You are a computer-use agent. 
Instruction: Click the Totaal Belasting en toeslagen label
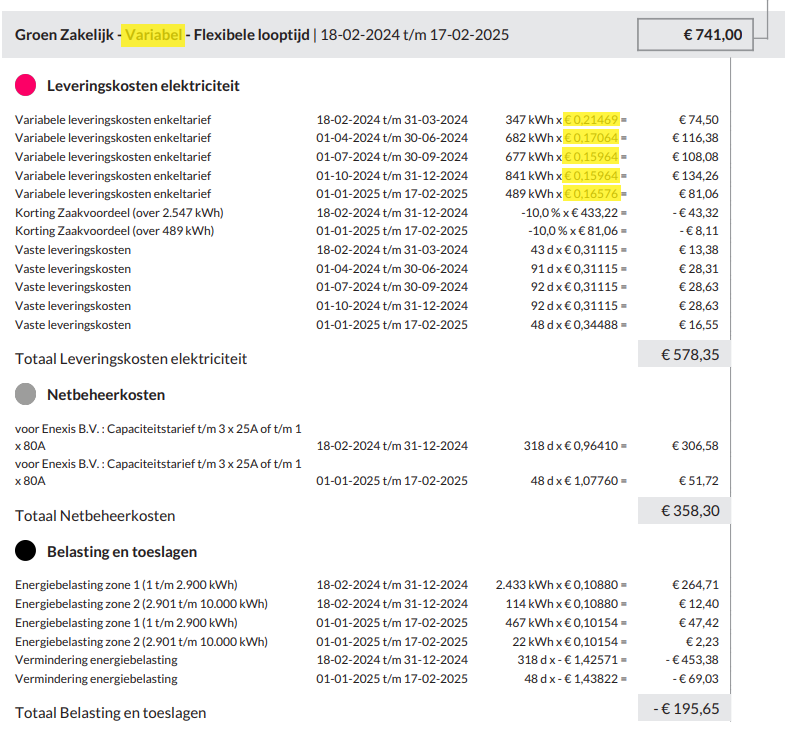coord(111,713)
